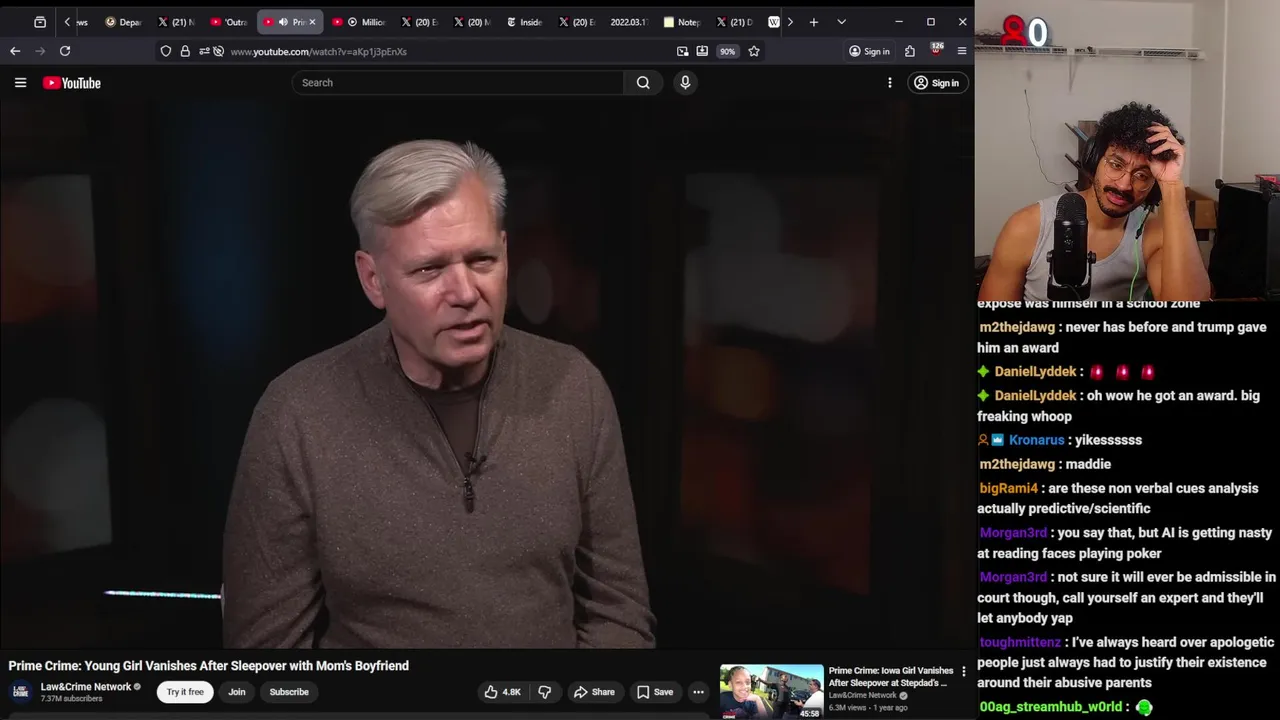The width and height of the screenshot is (1280, 720).
Task: Bookmark this page with star icon
Action: [x=754, y=51]
